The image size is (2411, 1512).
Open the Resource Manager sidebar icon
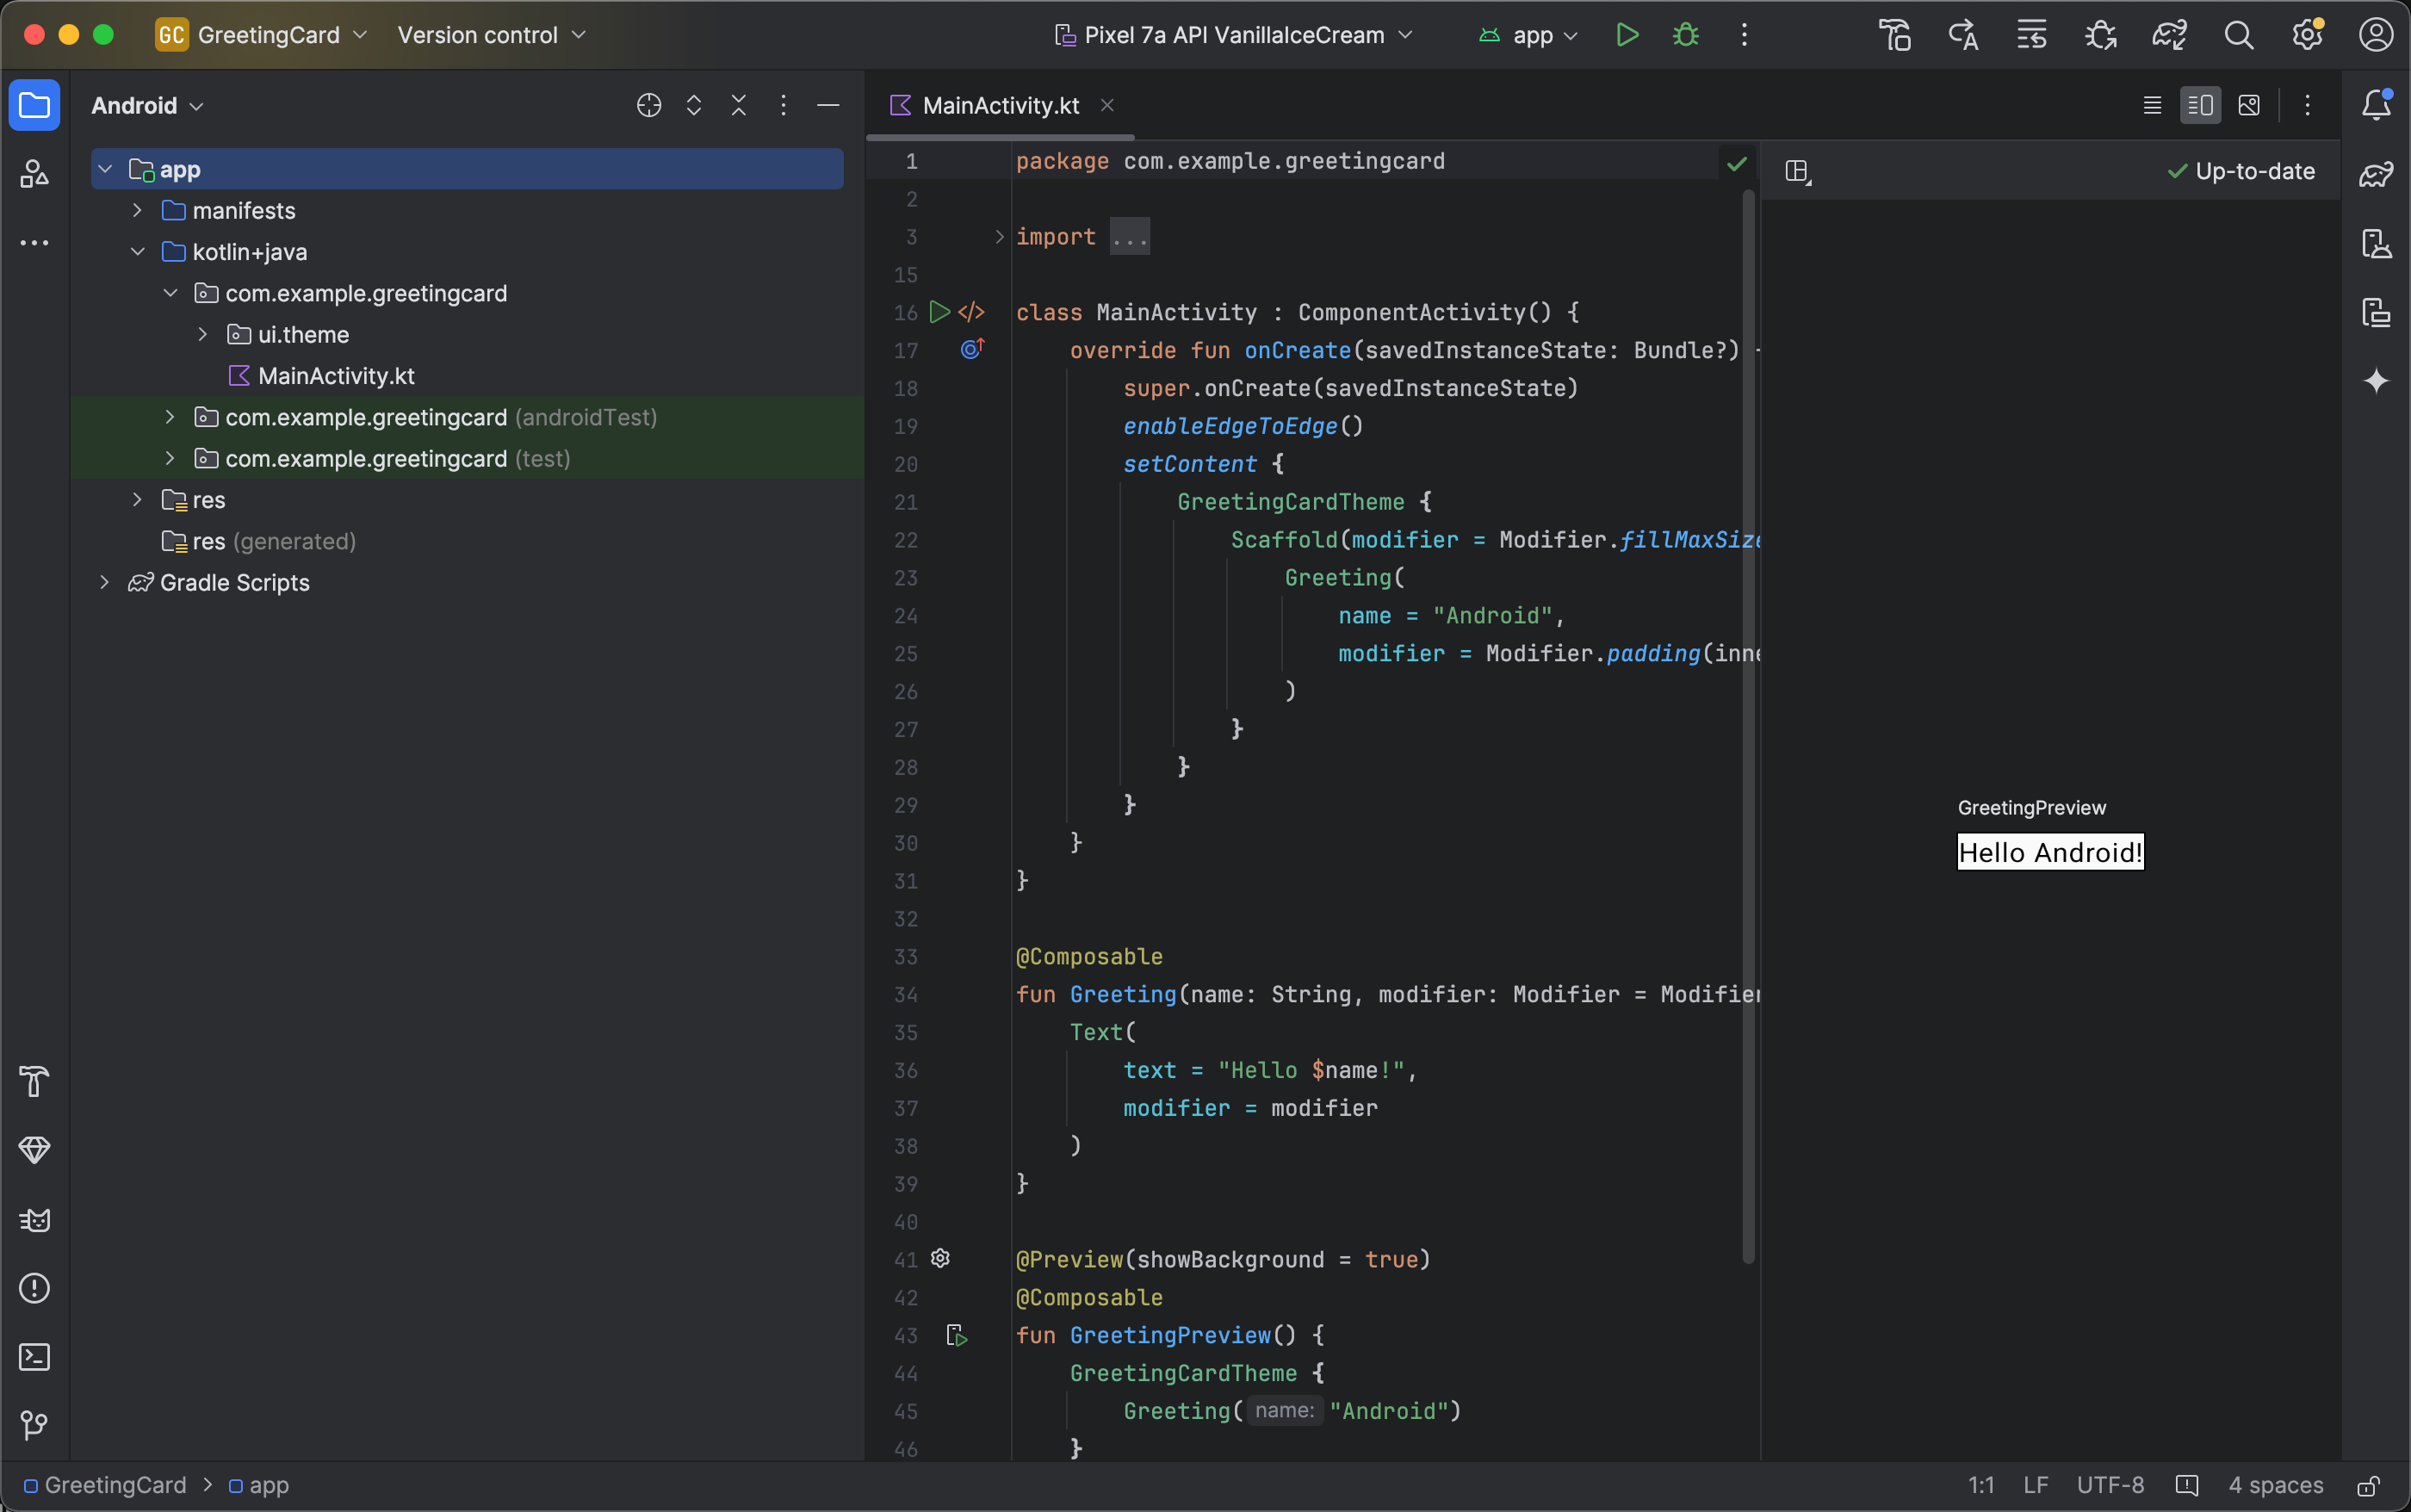click(34, 174)
